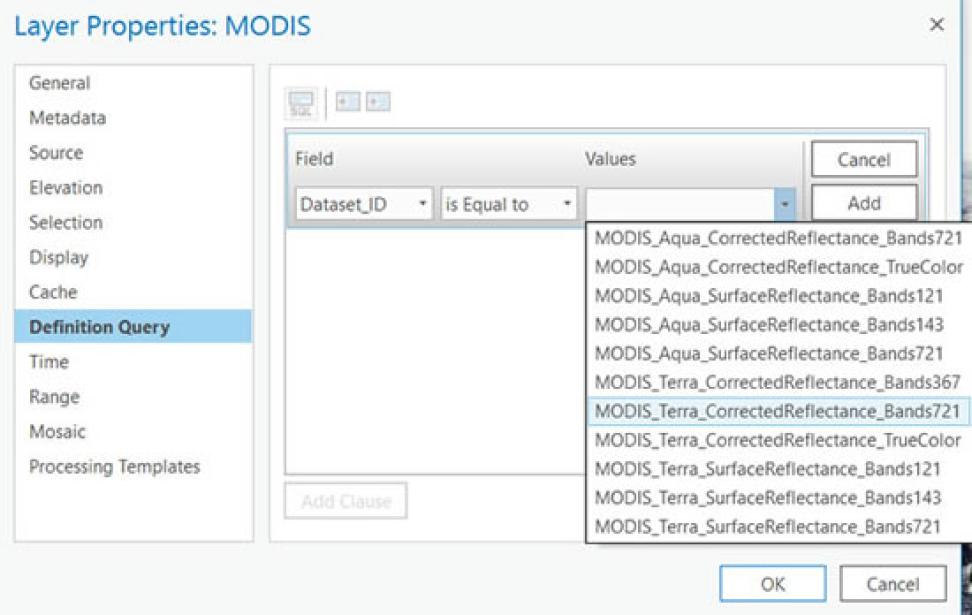Switch query to SQL mode
Screen dimensions: 972x615
(301, 102)
